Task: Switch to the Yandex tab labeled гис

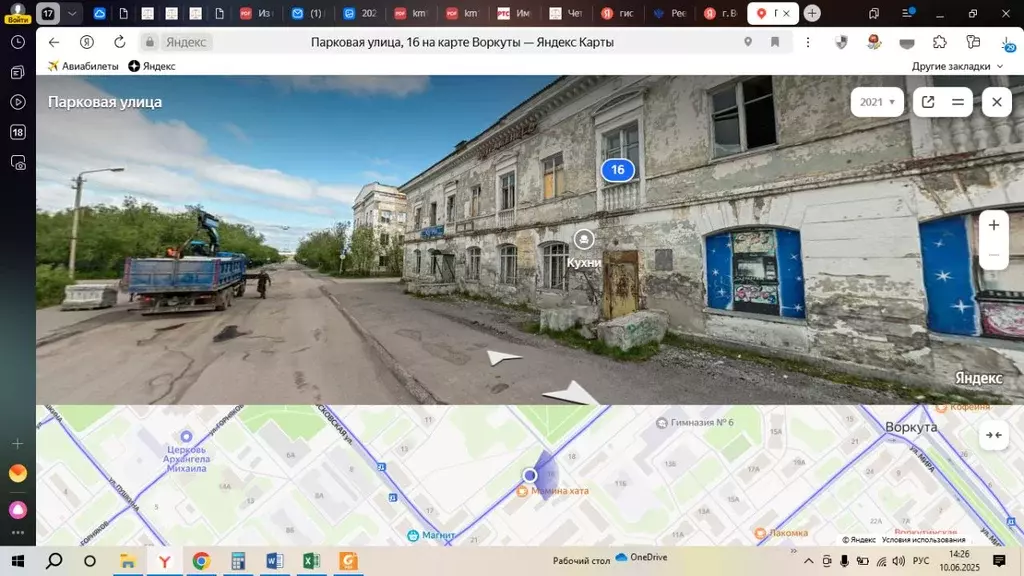Action: [617, 13]
